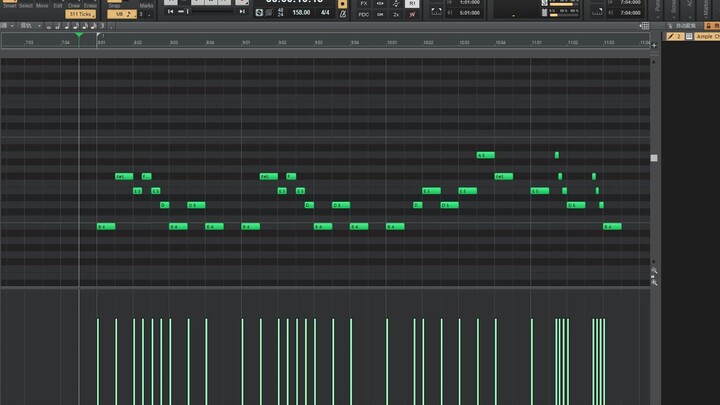Select the thirty-second note duration icon
720x405 pixels.
point(94,26)
